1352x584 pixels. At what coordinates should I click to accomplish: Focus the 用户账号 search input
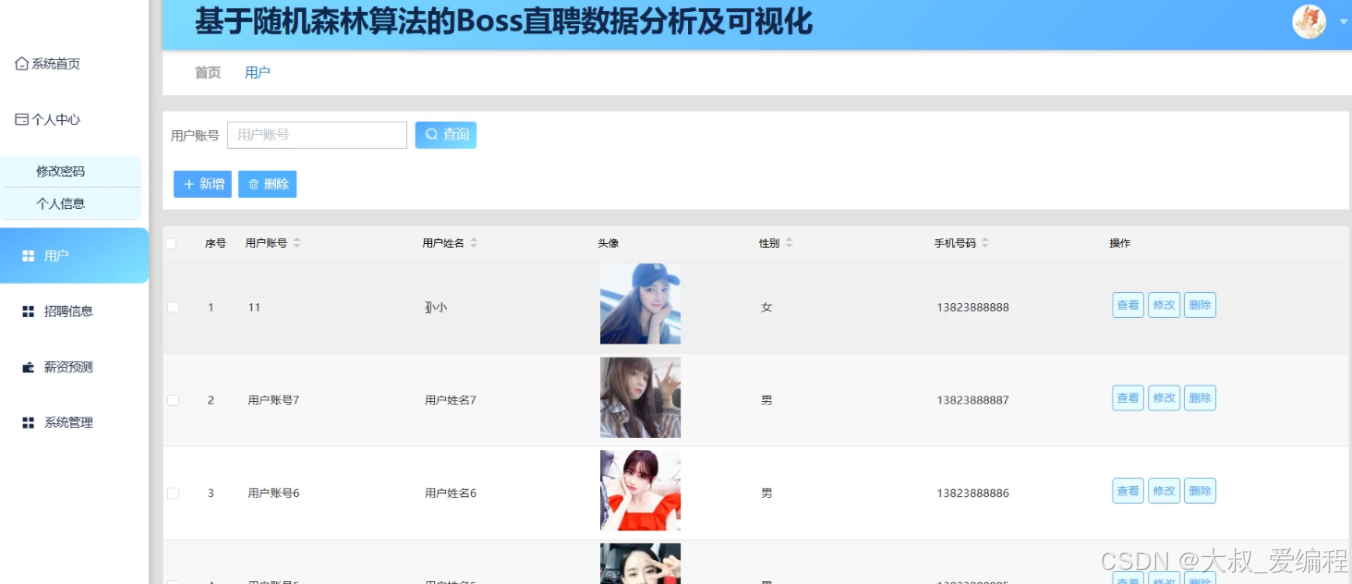point(317,135)
